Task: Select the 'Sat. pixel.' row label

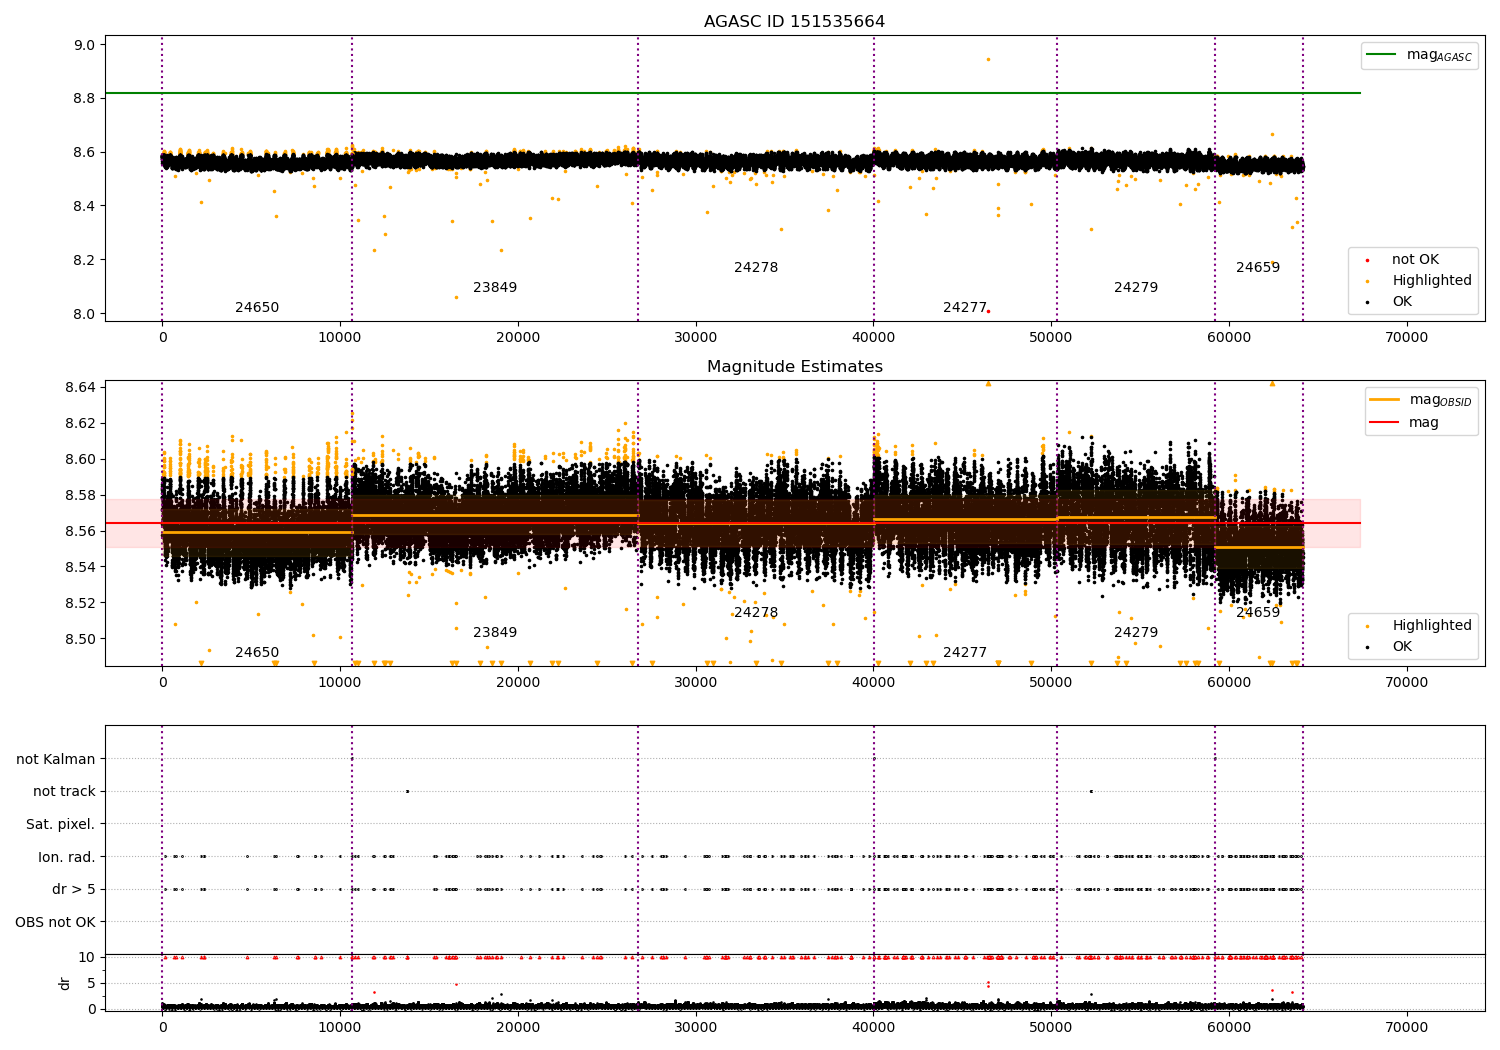Action: tap(61, 824)
